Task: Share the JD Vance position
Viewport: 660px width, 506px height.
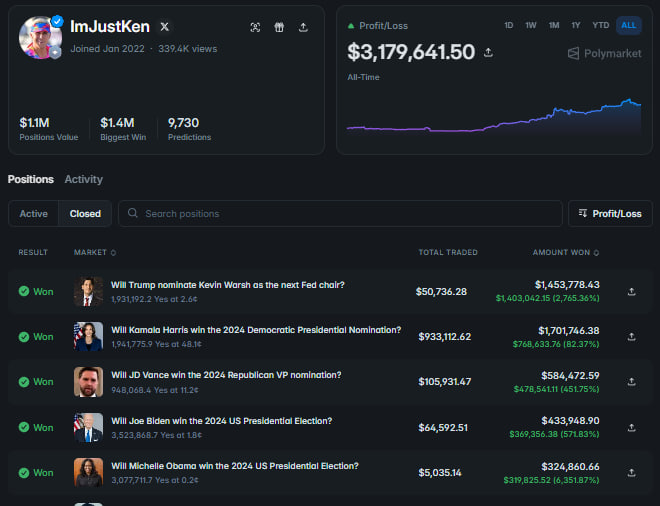Action: (631, 381)
